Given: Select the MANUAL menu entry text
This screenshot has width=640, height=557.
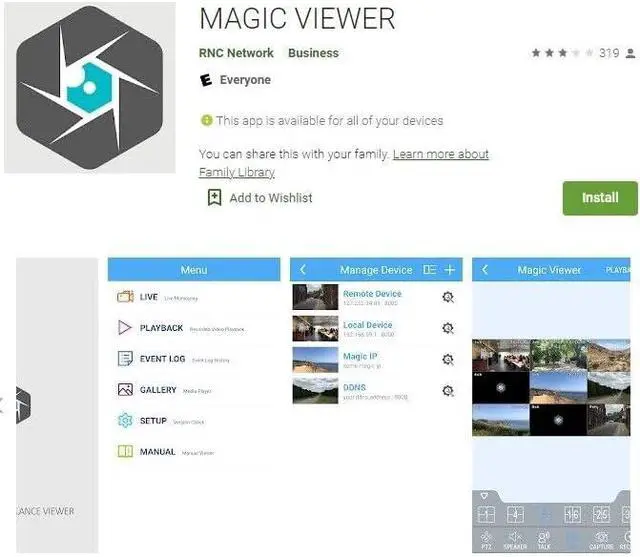Looking at the screenshot, I should coord(158,452).
